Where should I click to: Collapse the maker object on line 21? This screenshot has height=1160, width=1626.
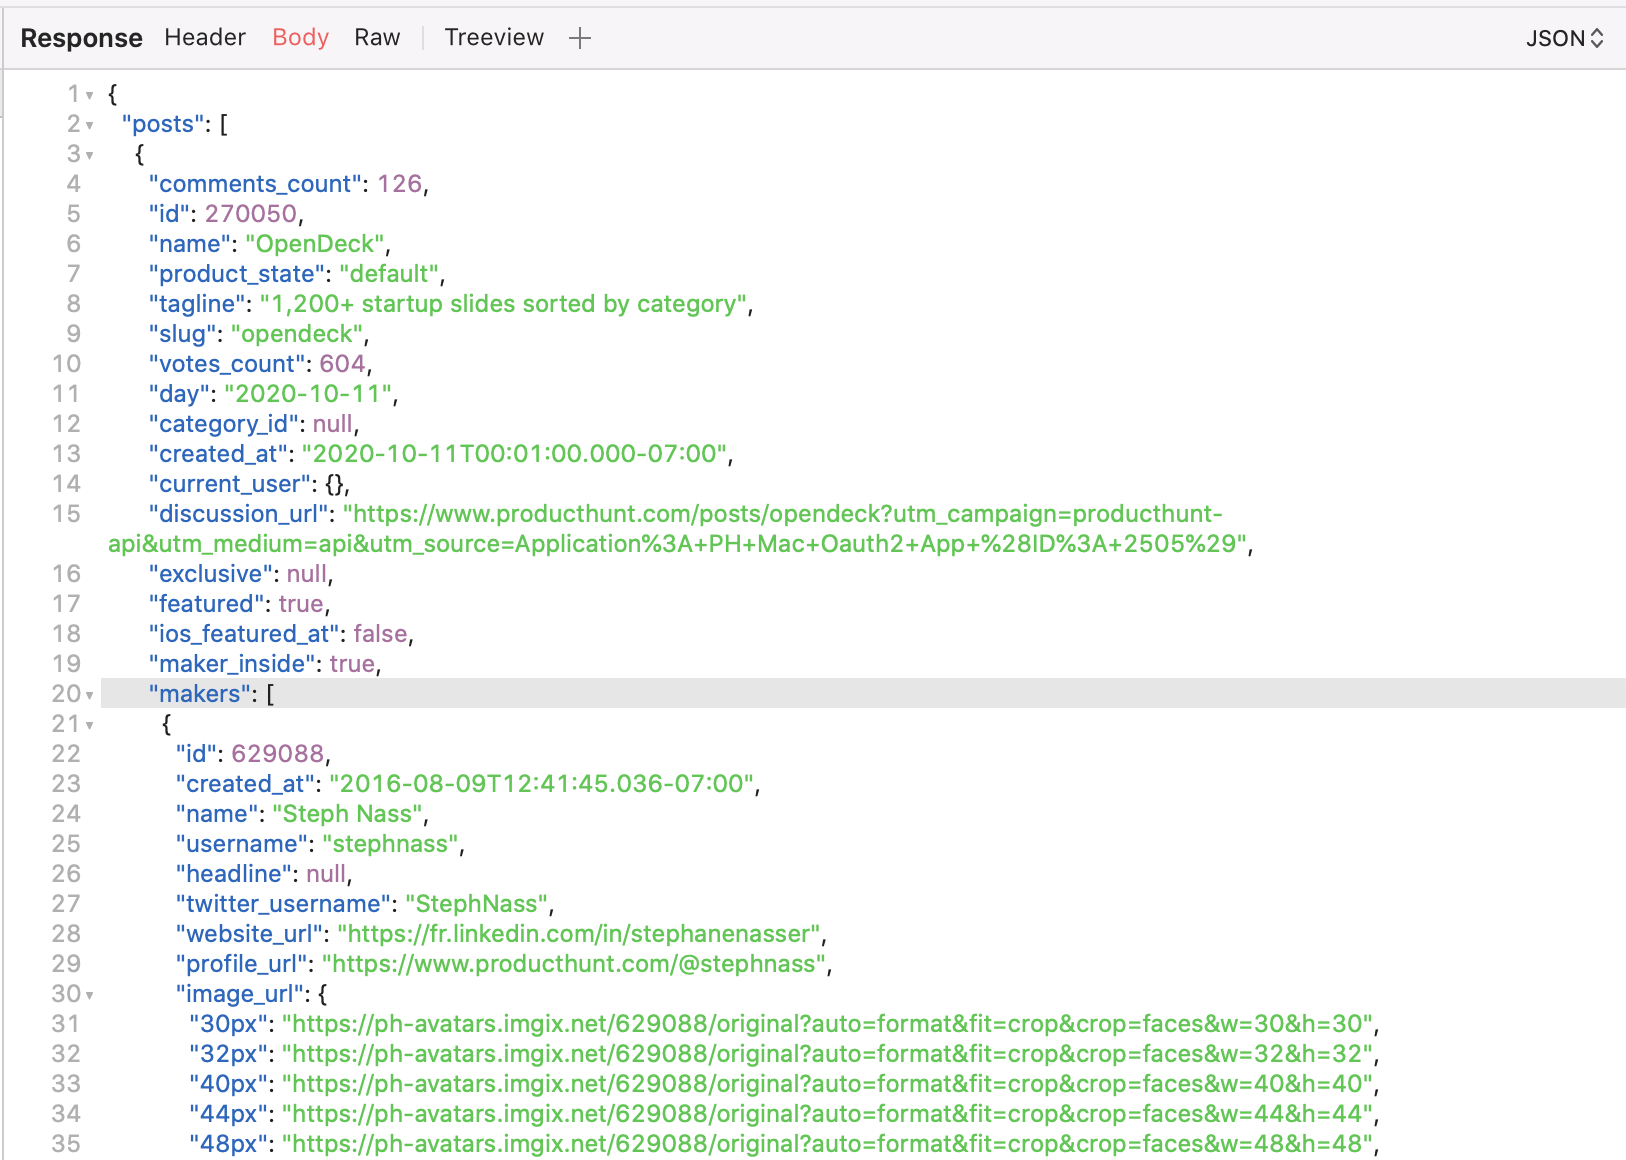90,724
